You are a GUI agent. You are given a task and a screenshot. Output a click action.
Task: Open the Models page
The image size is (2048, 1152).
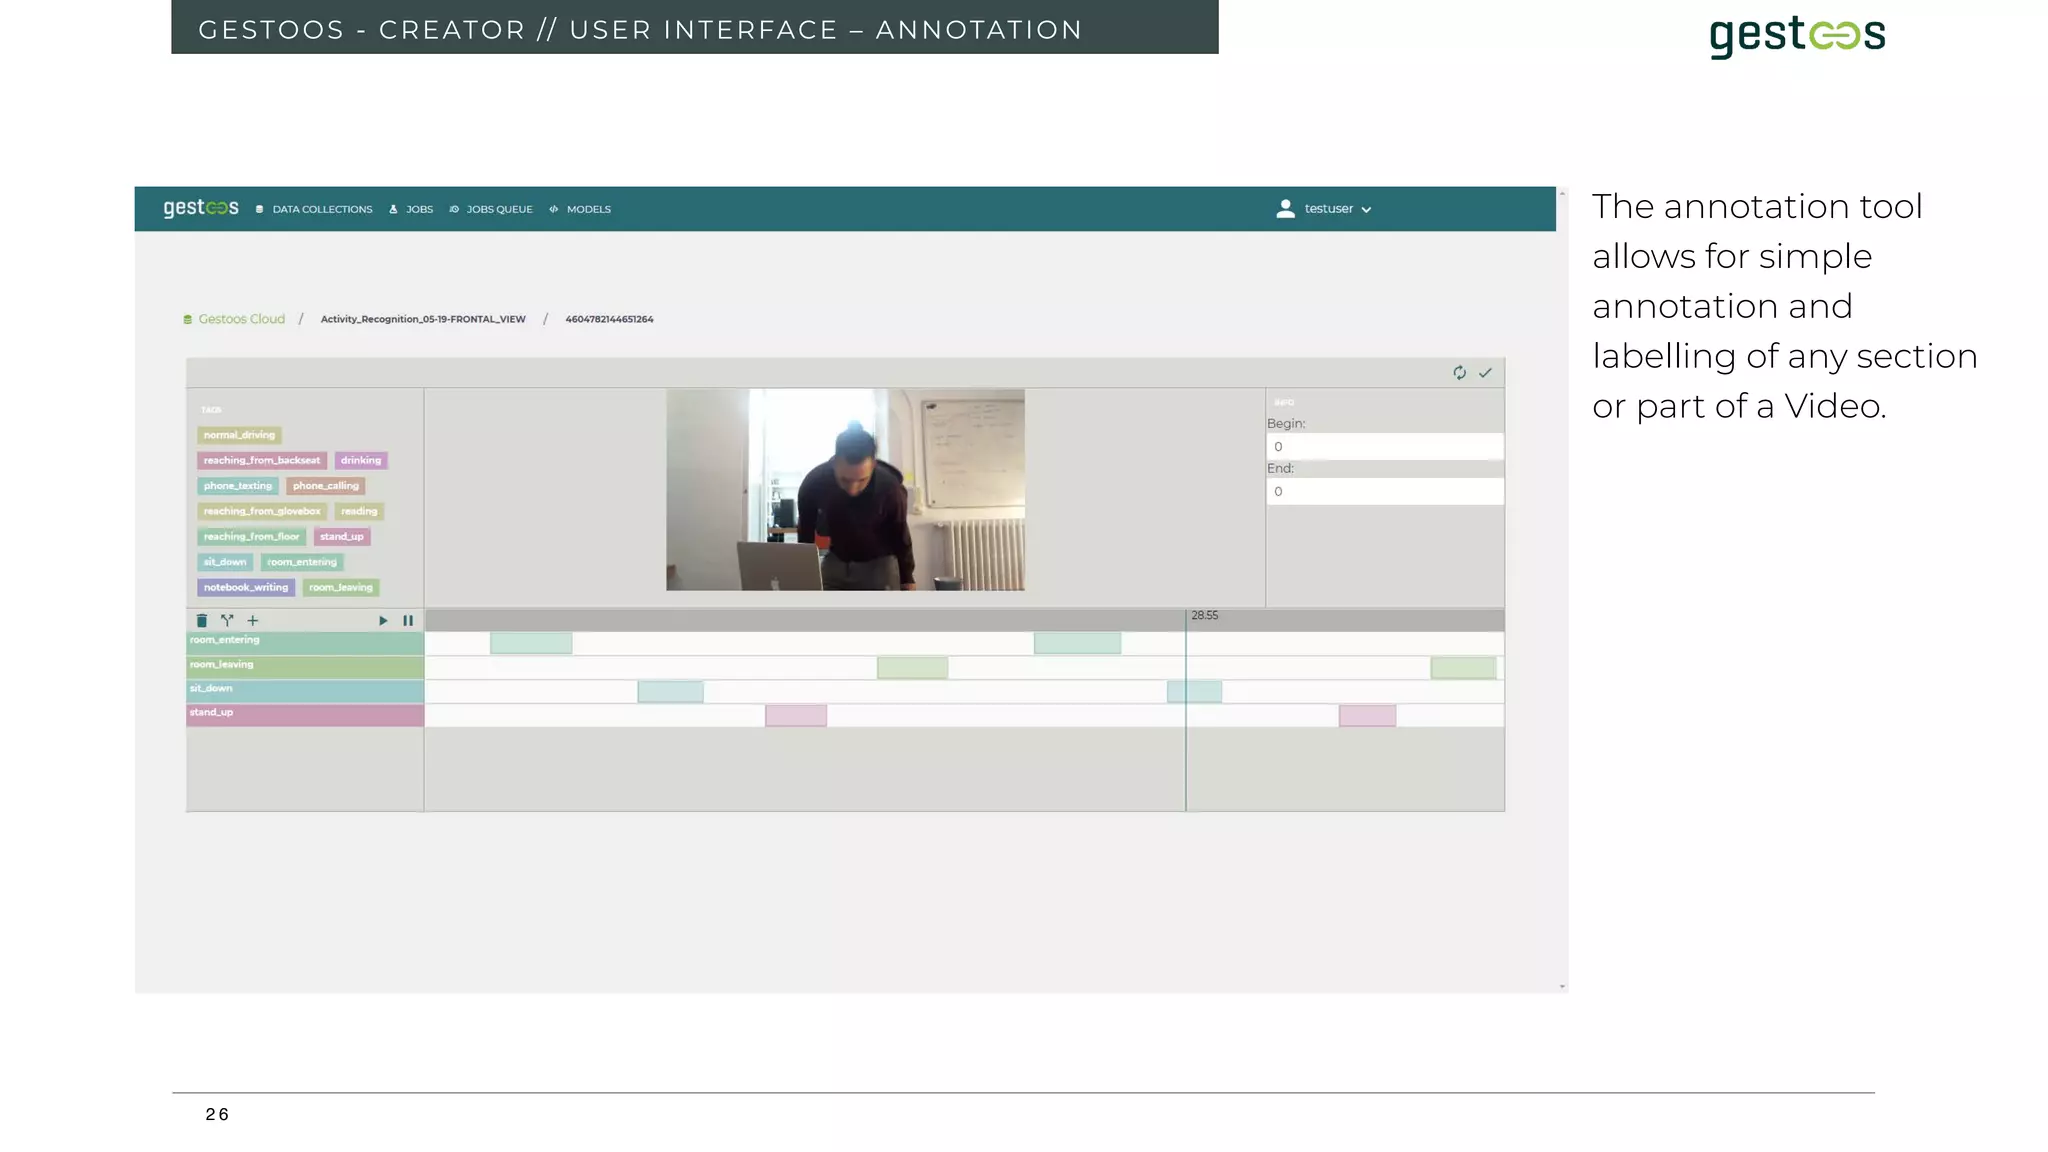tap(580, 209)
